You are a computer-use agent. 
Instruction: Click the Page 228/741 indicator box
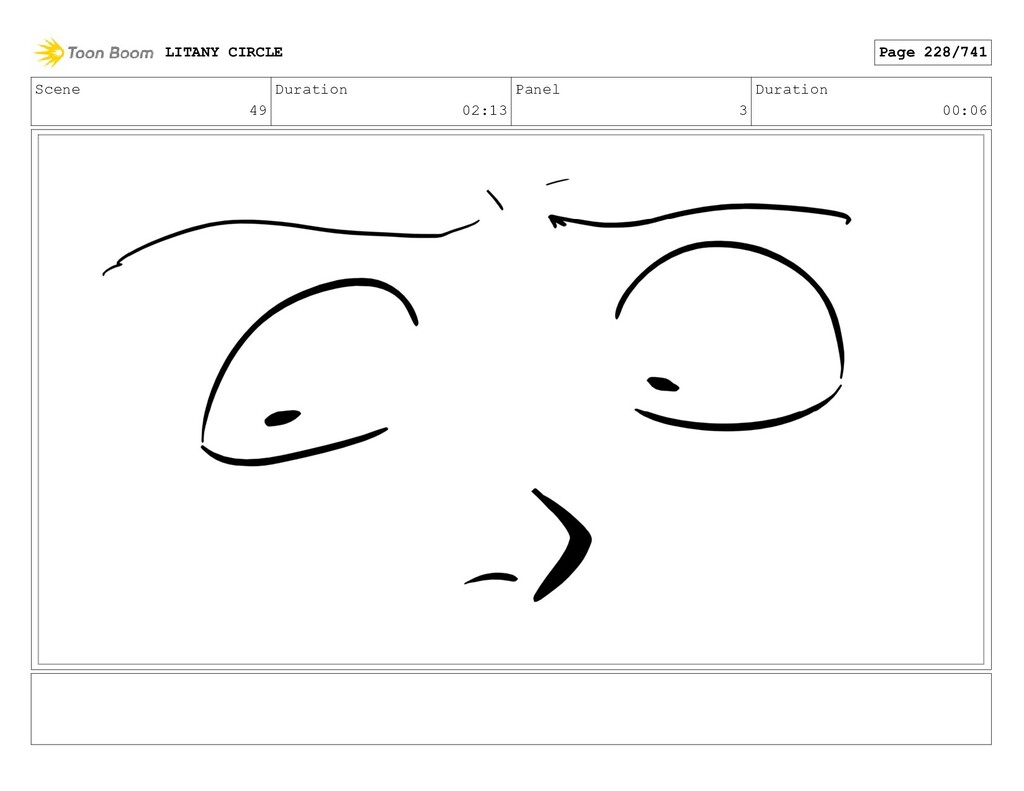[x=933, y=52]
